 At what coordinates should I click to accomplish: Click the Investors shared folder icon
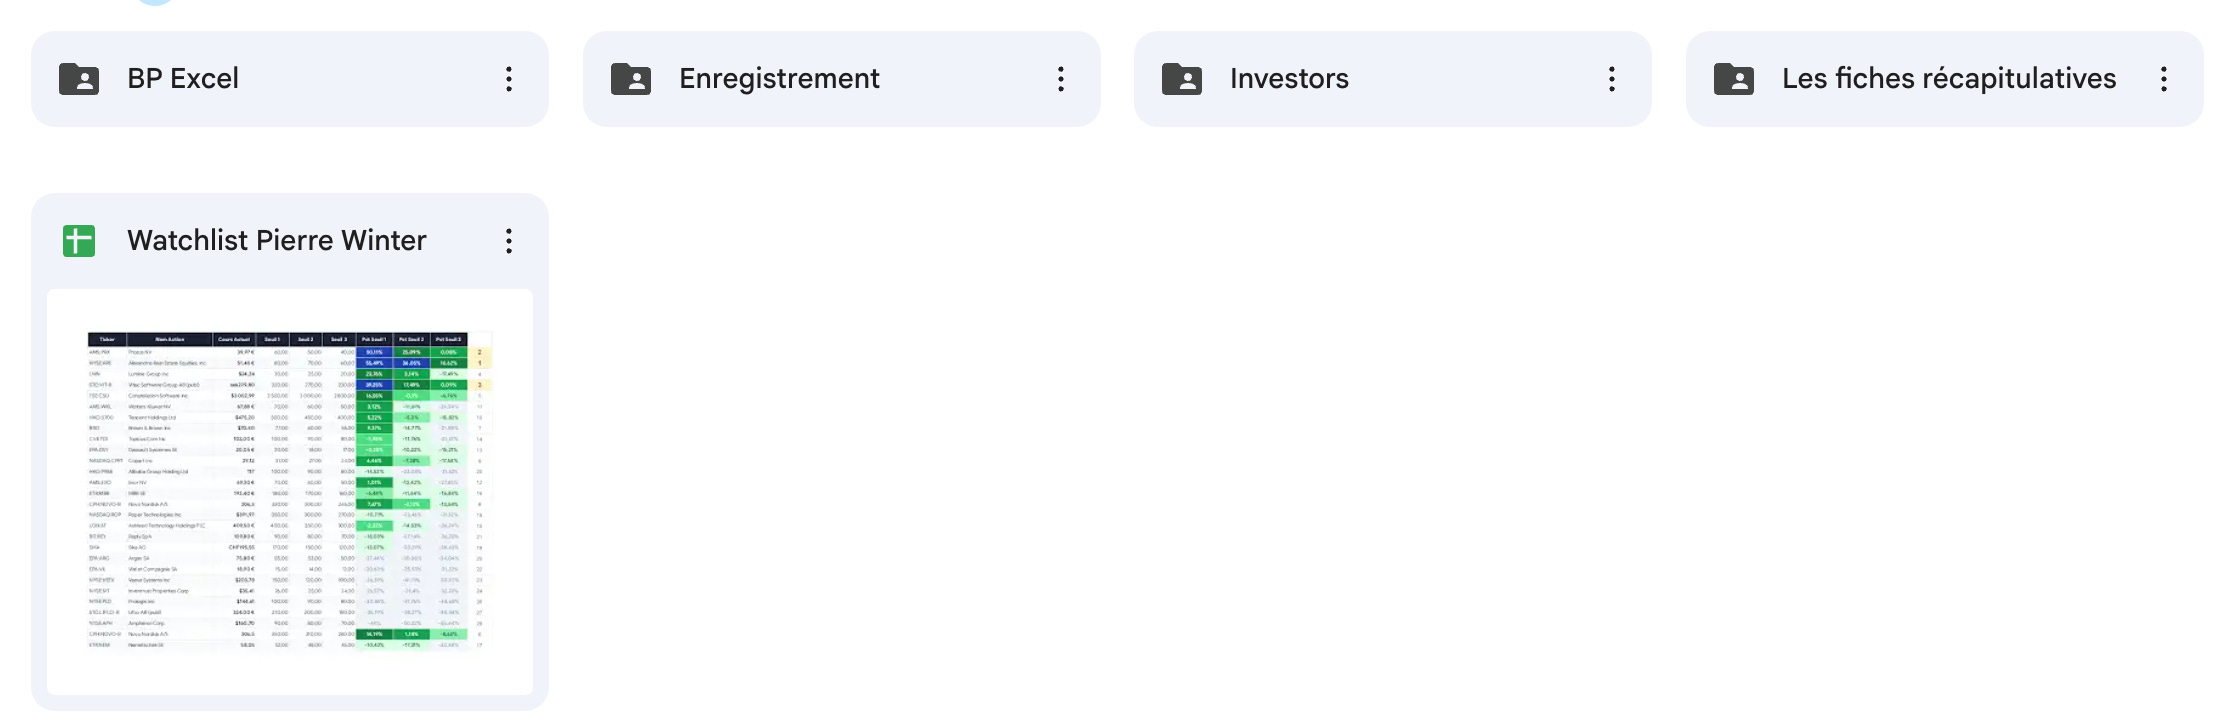[1182, 79]
